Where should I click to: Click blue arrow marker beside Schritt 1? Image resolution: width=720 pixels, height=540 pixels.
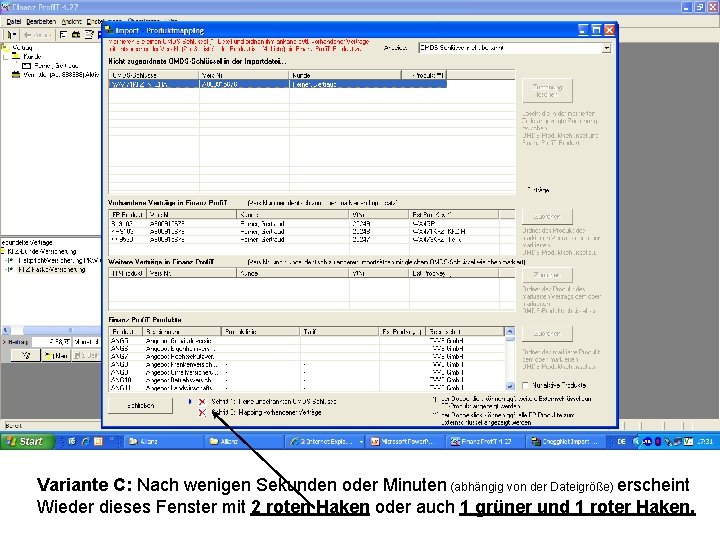[190, 402]
